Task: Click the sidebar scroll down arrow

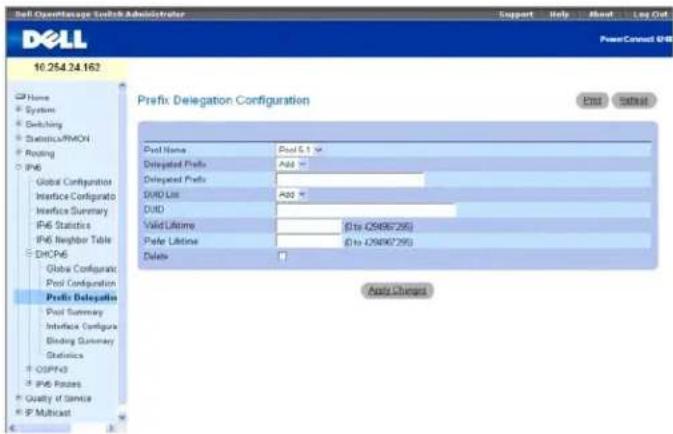Action: point(122,417)
